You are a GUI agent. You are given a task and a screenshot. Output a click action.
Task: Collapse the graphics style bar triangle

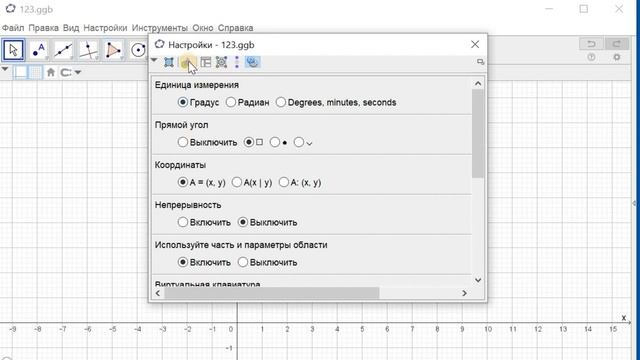[x=5, y=69]
